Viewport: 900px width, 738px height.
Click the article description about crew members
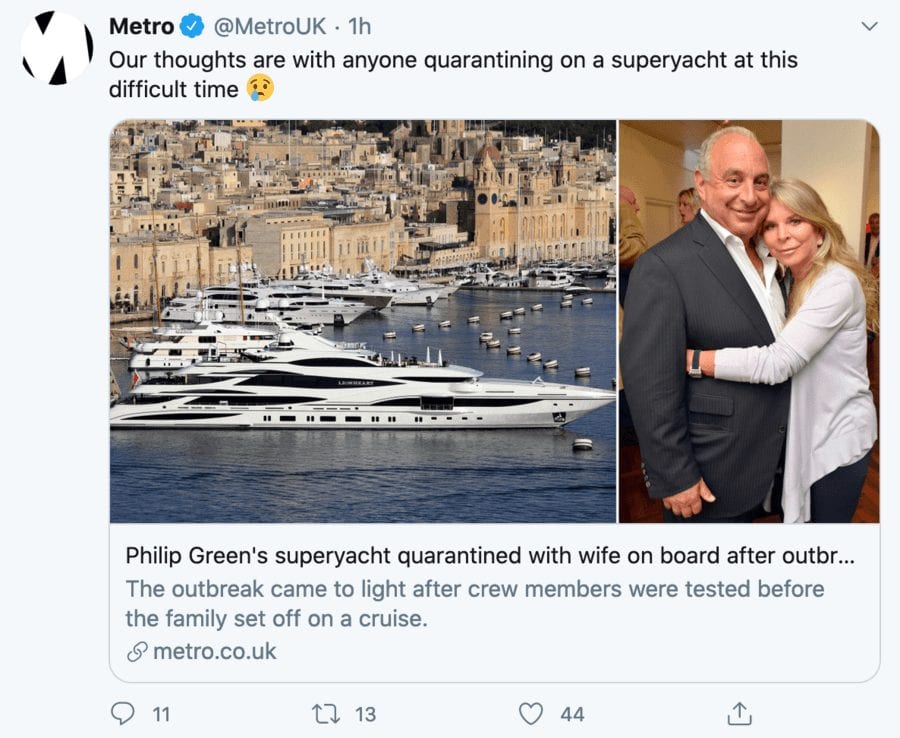tap(475, 603)
